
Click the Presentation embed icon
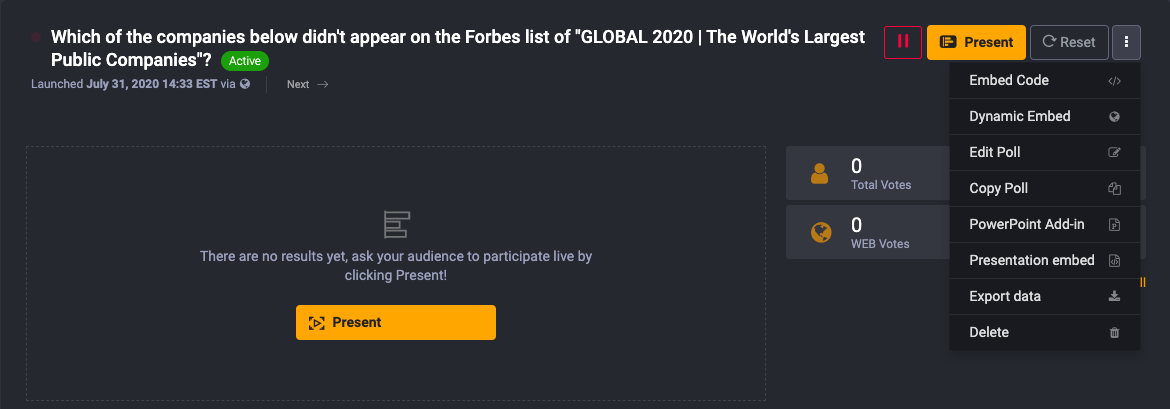pos(1114,261)
